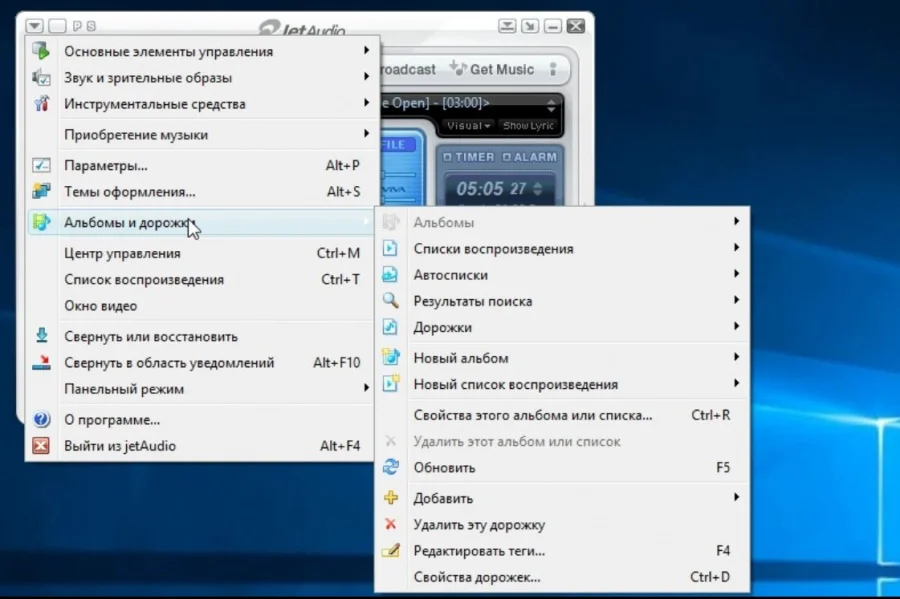The image size is (900, 599).
Task: Click the icon beside Новый альбом
Action: point(390,357)
